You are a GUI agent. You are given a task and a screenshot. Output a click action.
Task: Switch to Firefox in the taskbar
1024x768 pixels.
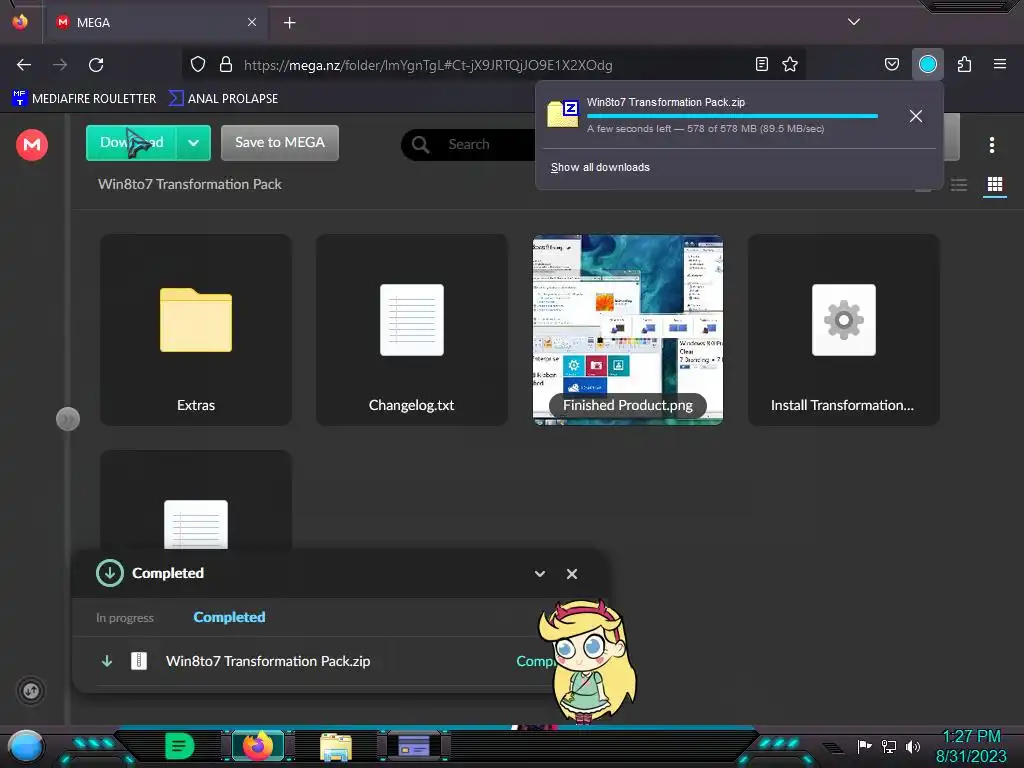(x=257, y=746)
